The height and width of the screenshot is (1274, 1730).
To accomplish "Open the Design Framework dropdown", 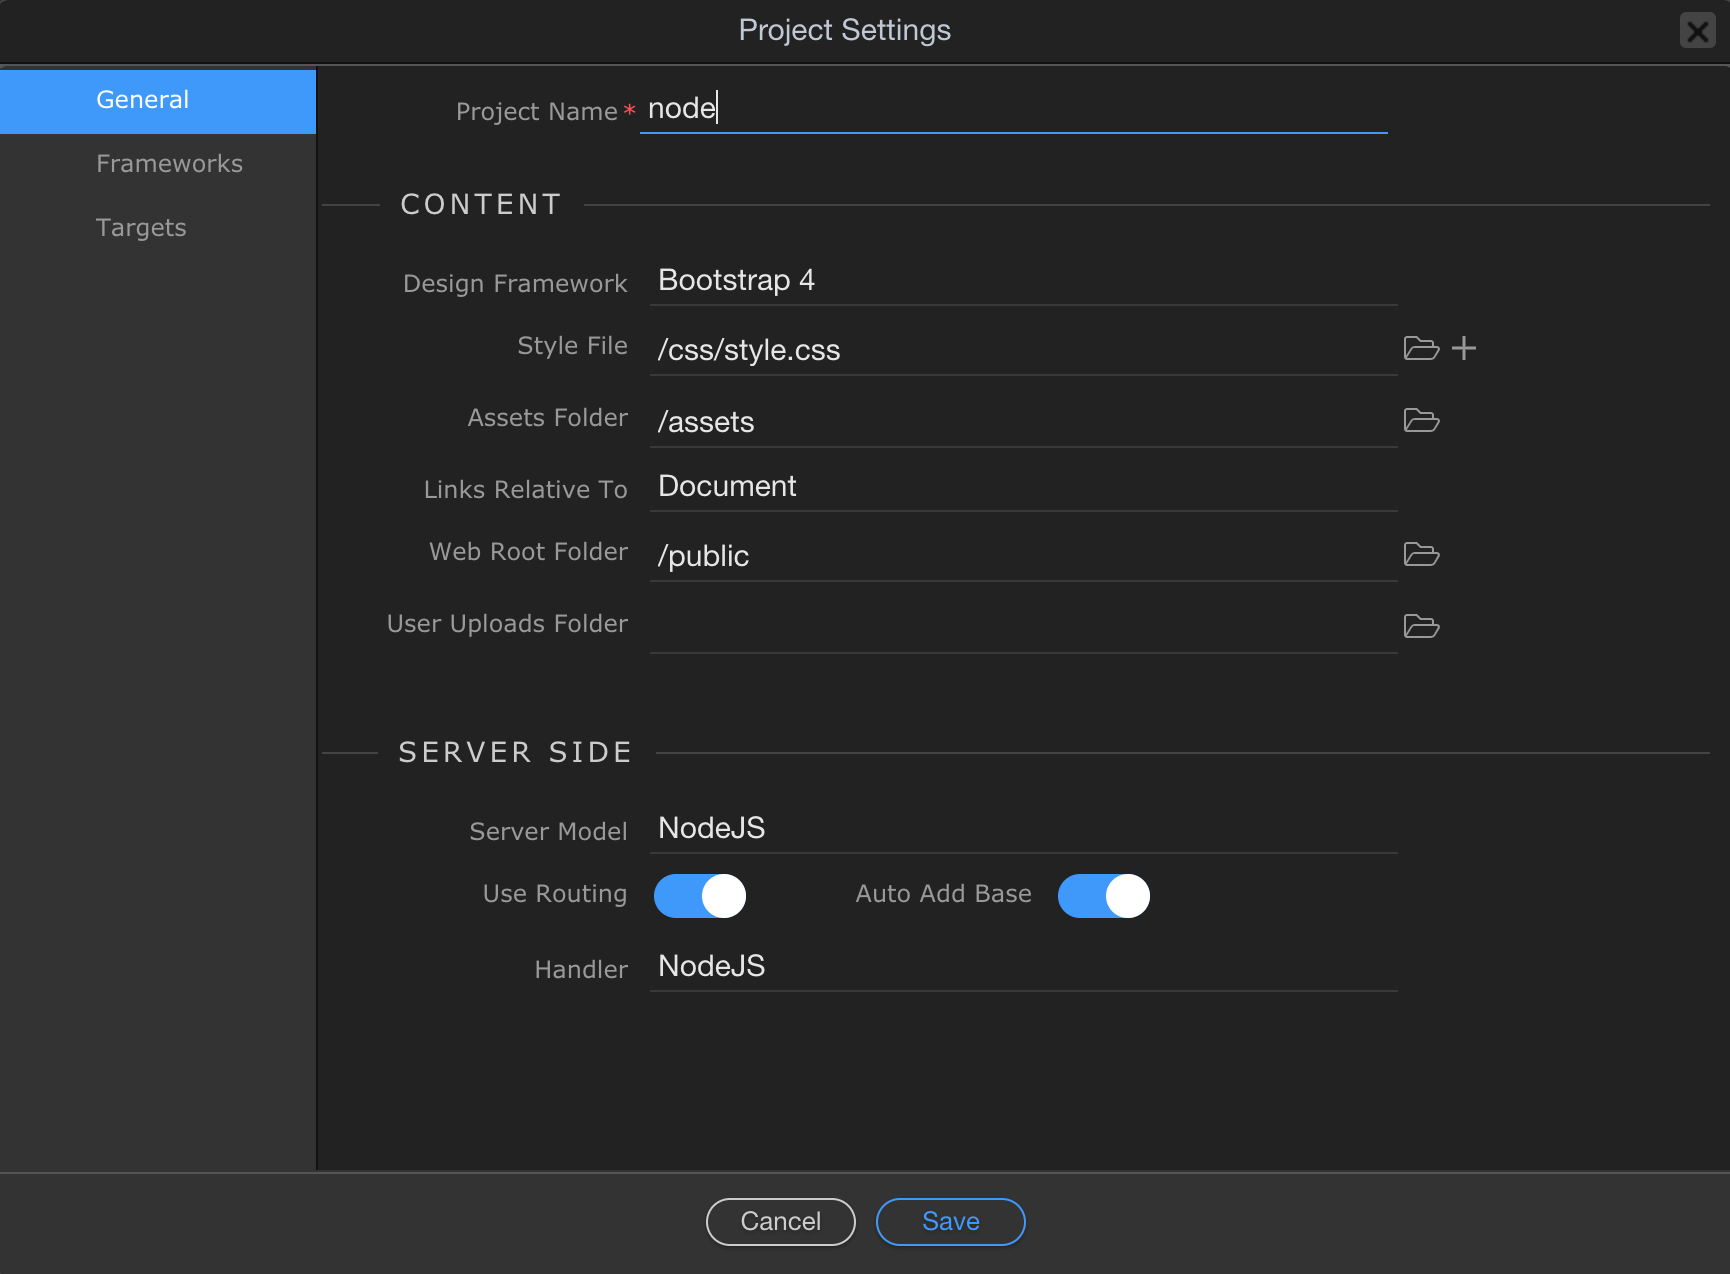I will pyautogui.click(x=1024, y=281).
